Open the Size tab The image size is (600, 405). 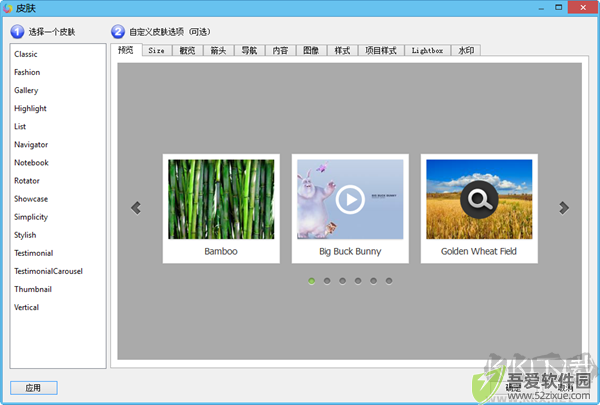[157, 50]
